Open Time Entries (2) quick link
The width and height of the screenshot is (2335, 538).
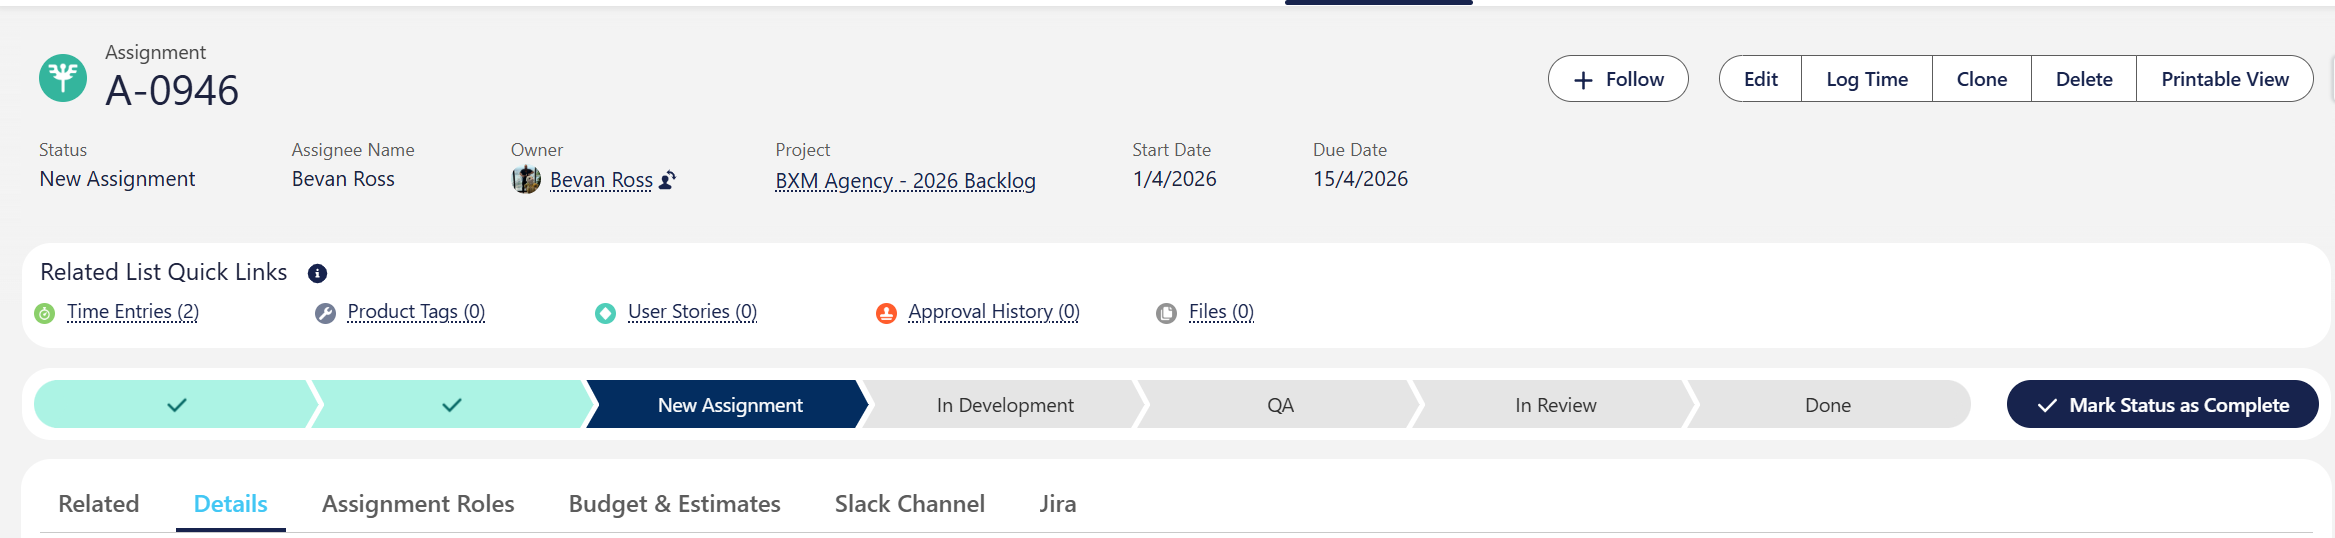(x=133, y=312)
